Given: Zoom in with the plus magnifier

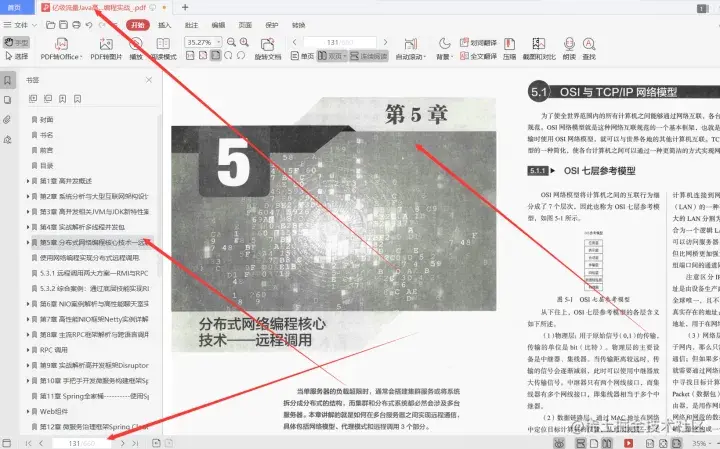Looking at the screenshot, I should [x=244, y=42].
